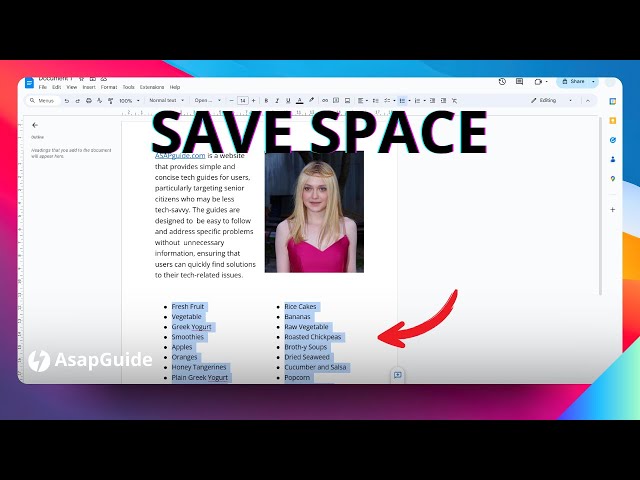
Task: Open the Tools menu
Action: [x=128, y=87]
